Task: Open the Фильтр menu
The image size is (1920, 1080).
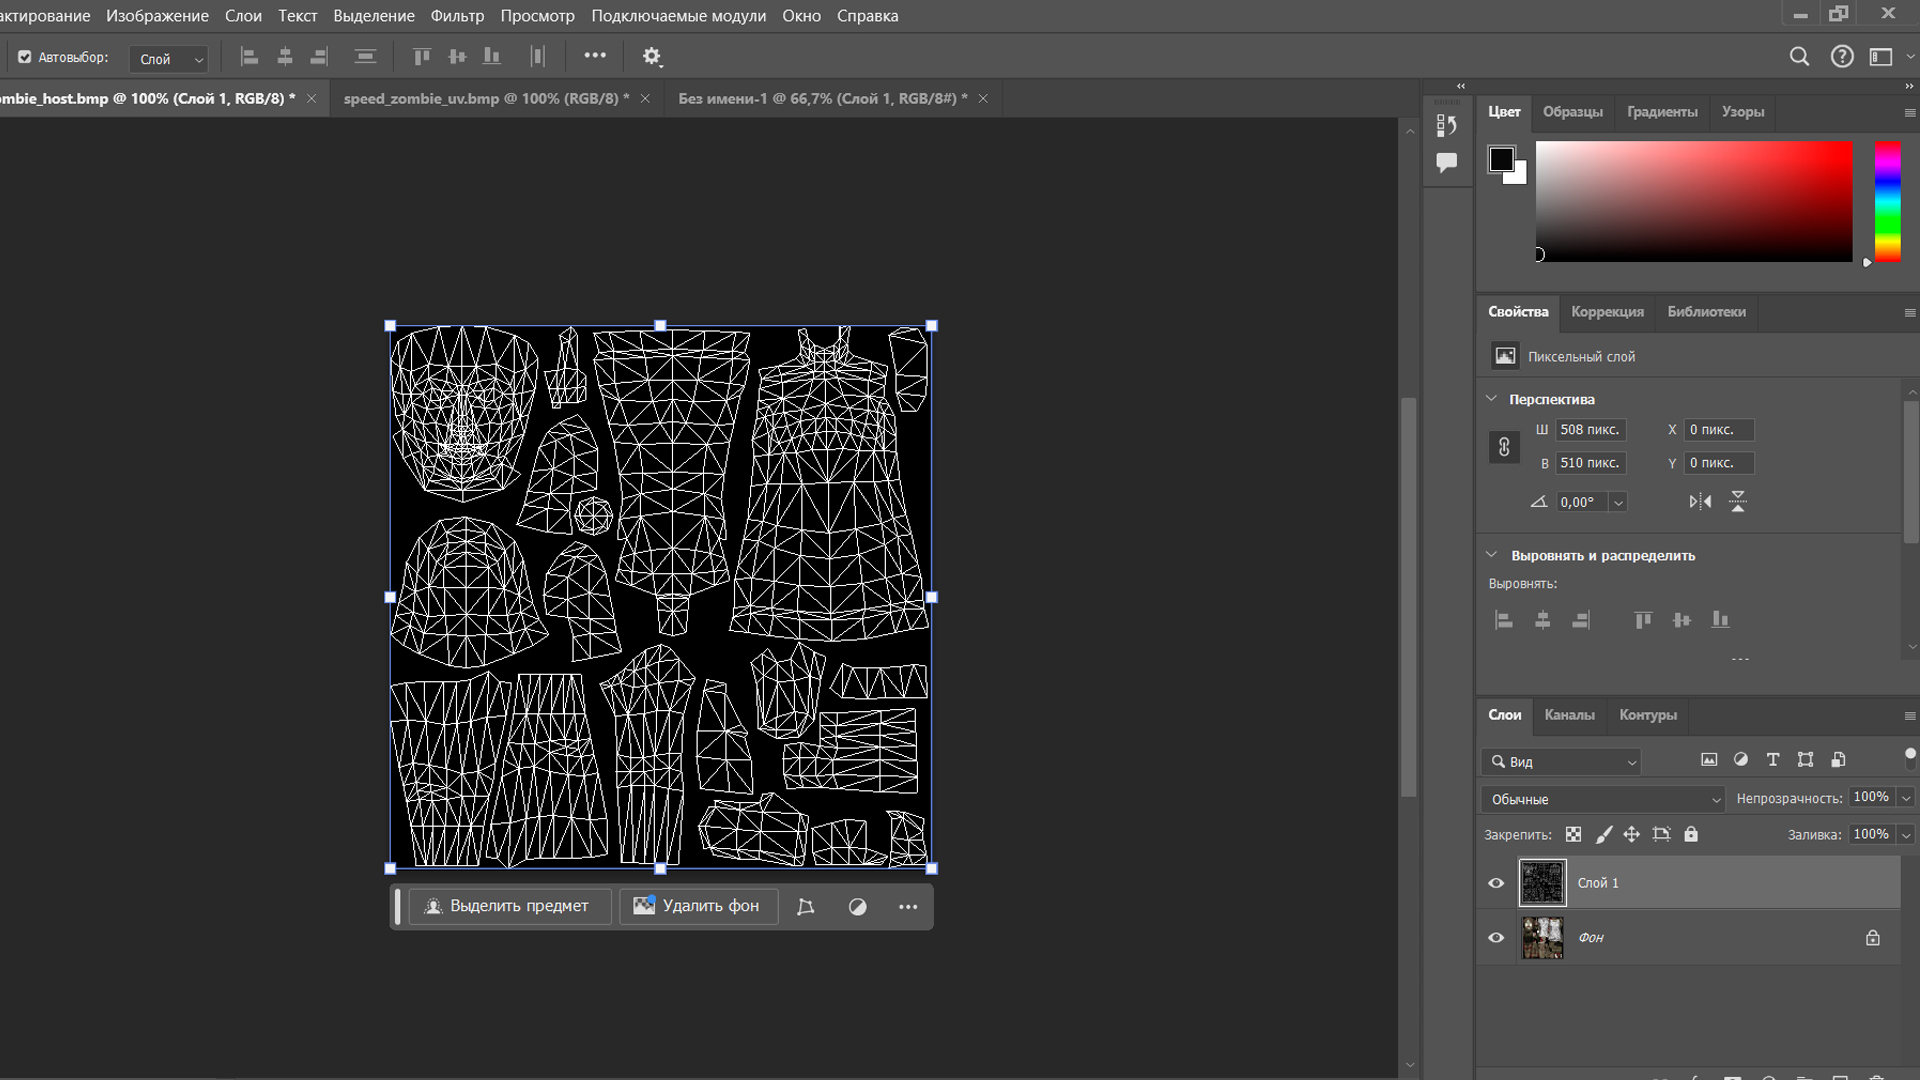Action: (457, 16)
